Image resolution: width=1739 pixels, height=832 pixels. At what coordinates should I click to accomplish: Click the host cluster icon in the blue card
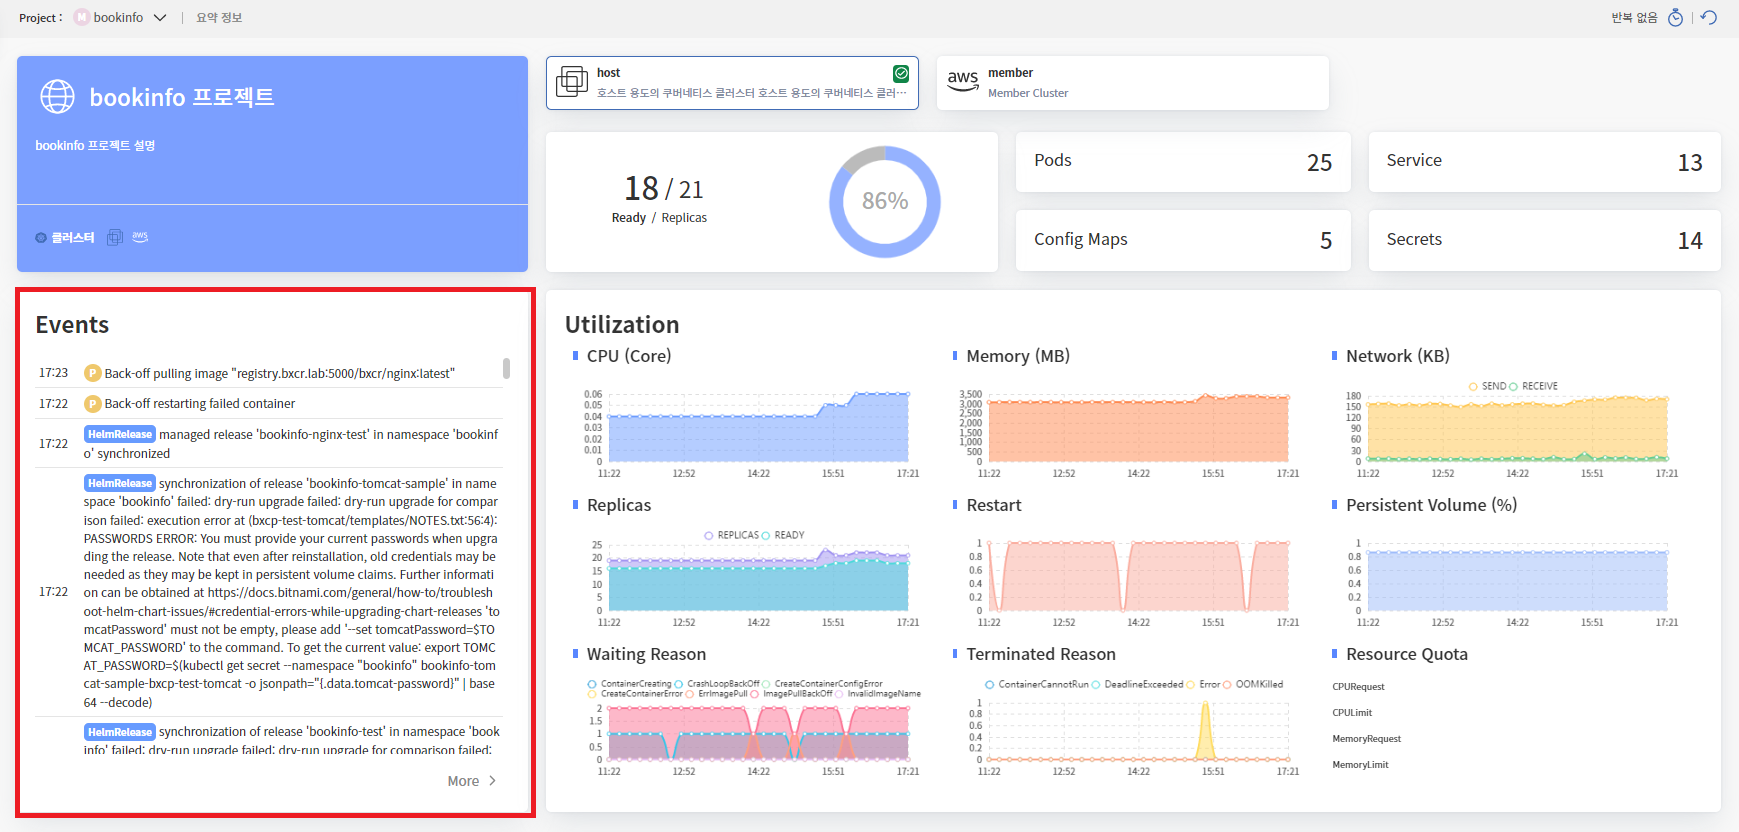click(115, 237)
